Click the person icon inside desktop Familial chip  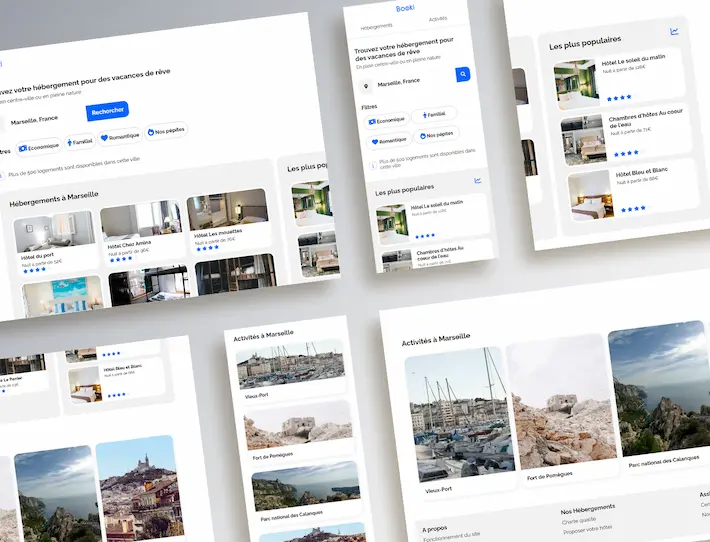69,143
